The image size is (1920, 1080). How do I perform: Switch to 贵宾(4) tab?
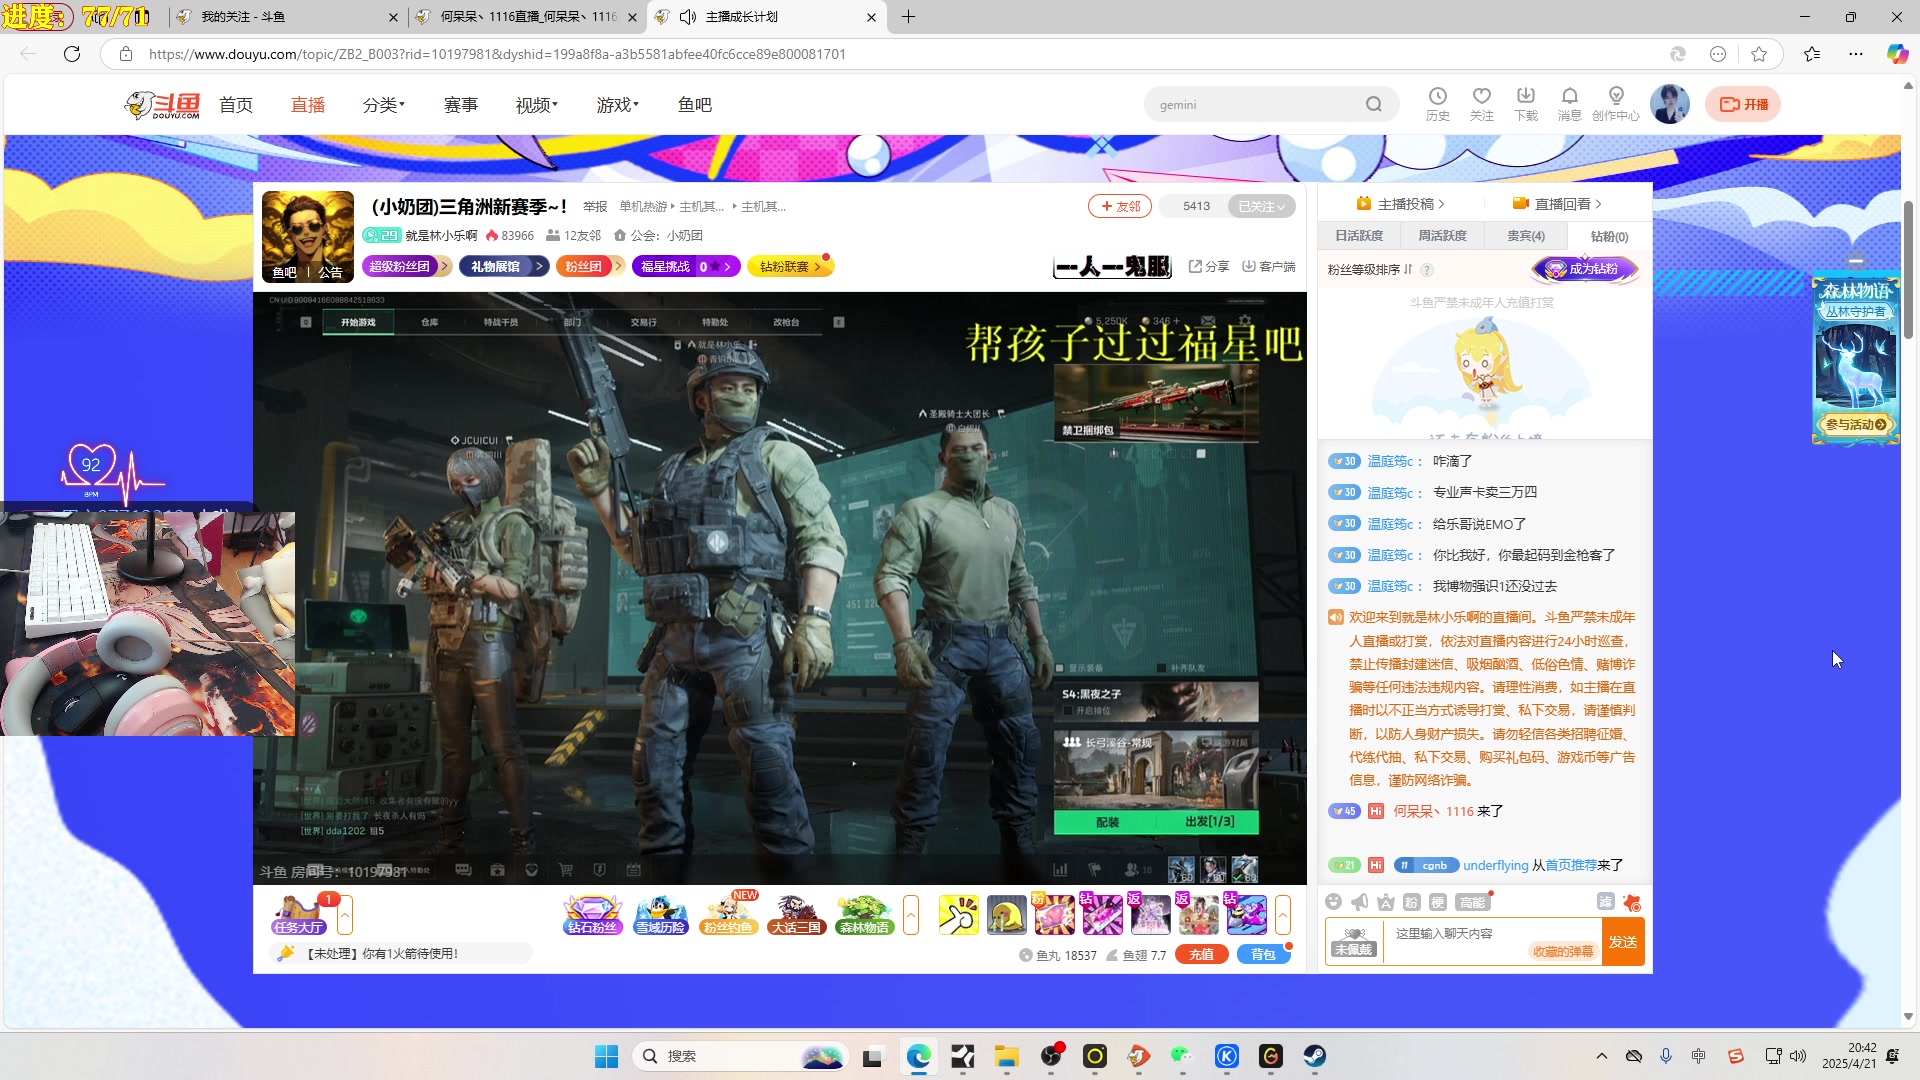1526,236
